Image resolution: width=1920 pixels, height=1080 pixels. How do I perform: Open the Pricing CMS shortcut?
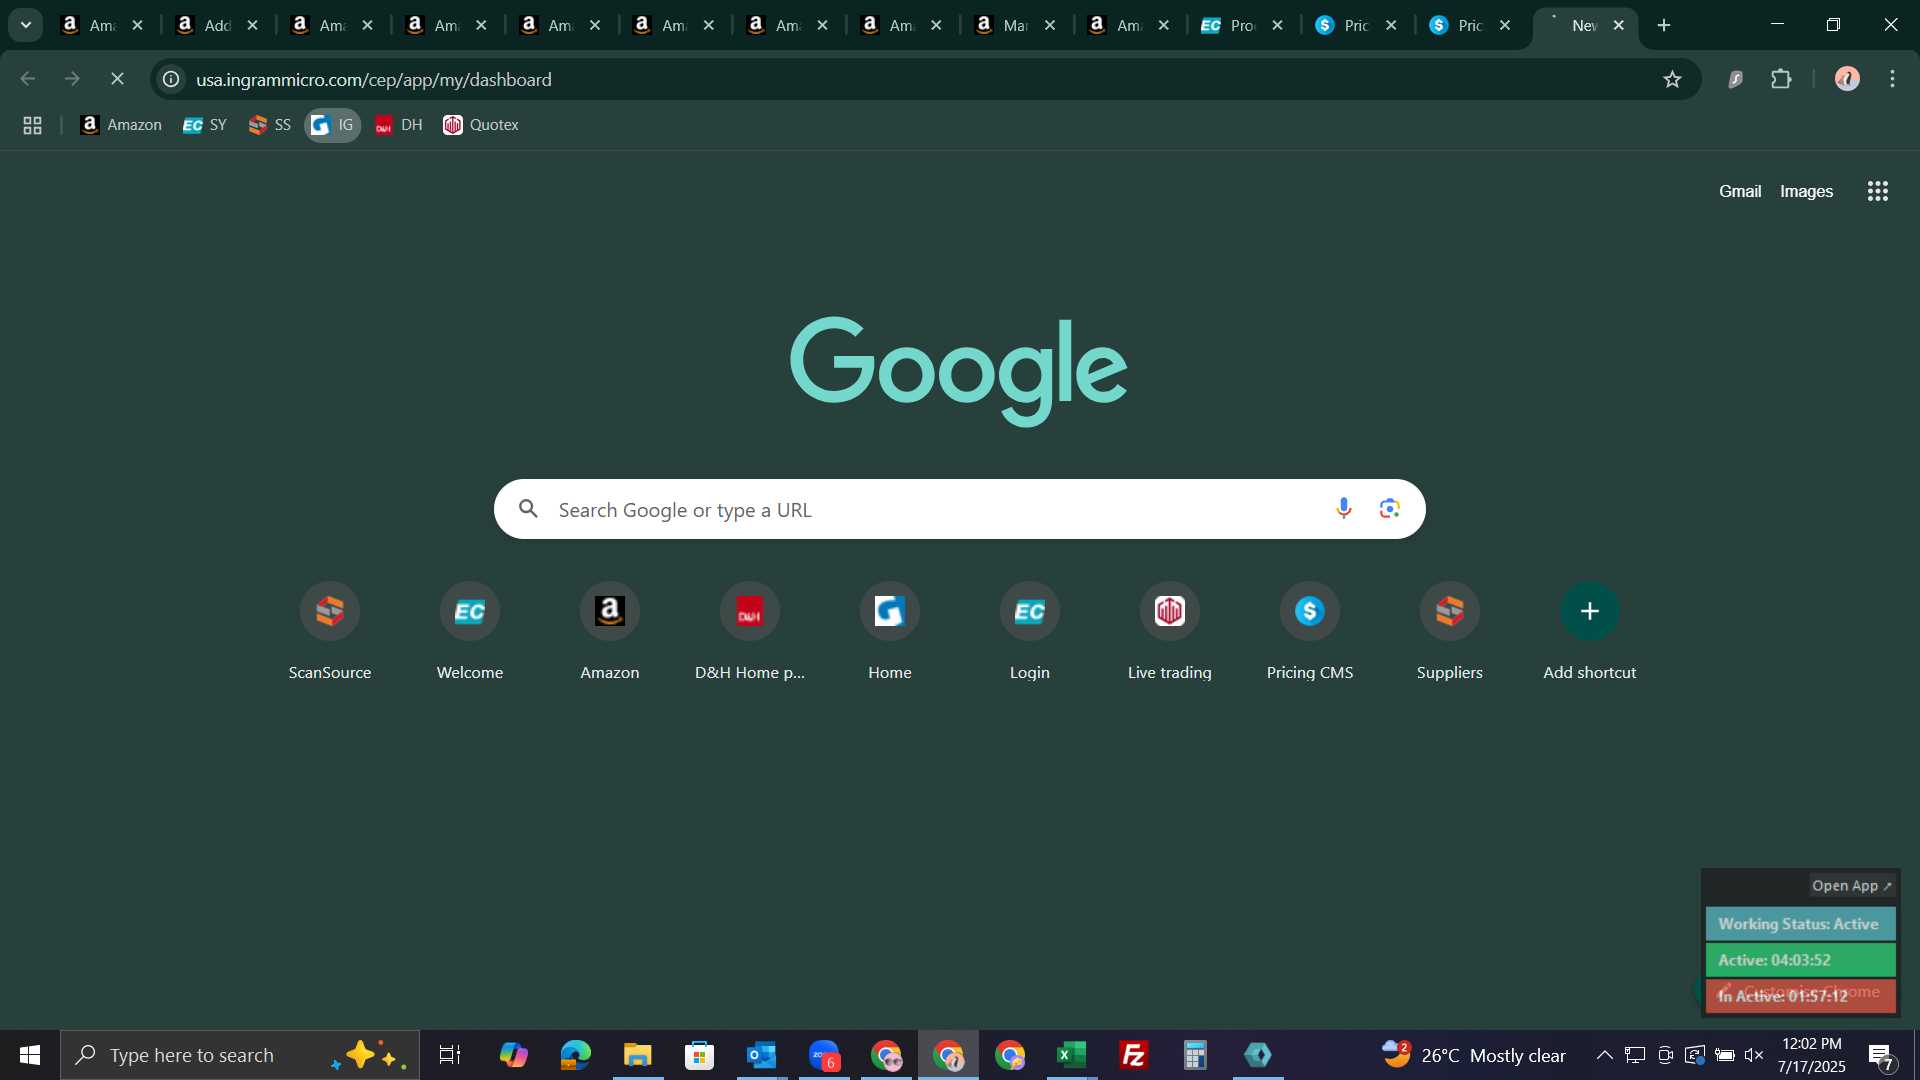[1310, 633]
